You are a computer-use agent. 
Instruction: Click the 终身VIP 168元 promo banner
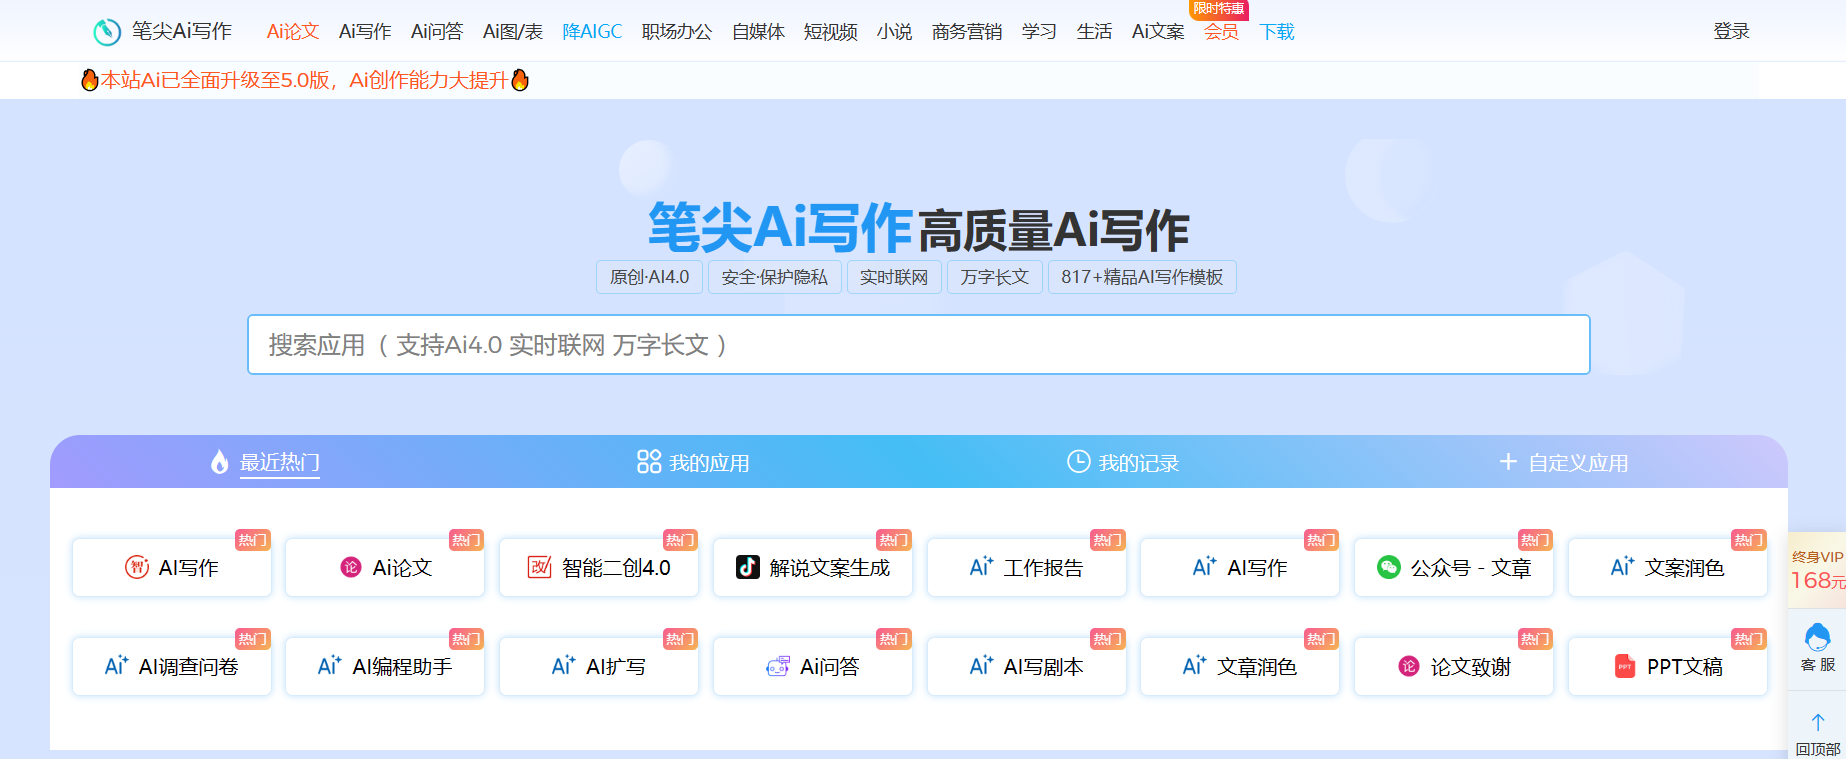(x=1817, y=570)
